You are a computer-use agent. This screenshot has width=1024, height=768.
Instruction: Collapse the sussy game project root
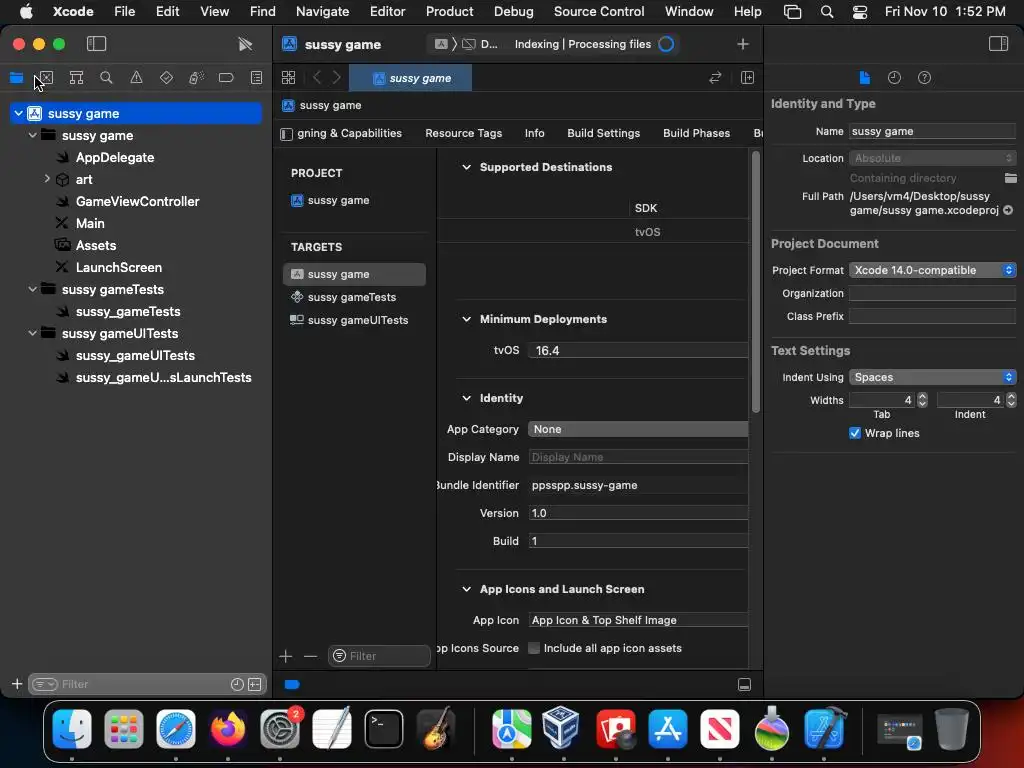tap(18, 114)
